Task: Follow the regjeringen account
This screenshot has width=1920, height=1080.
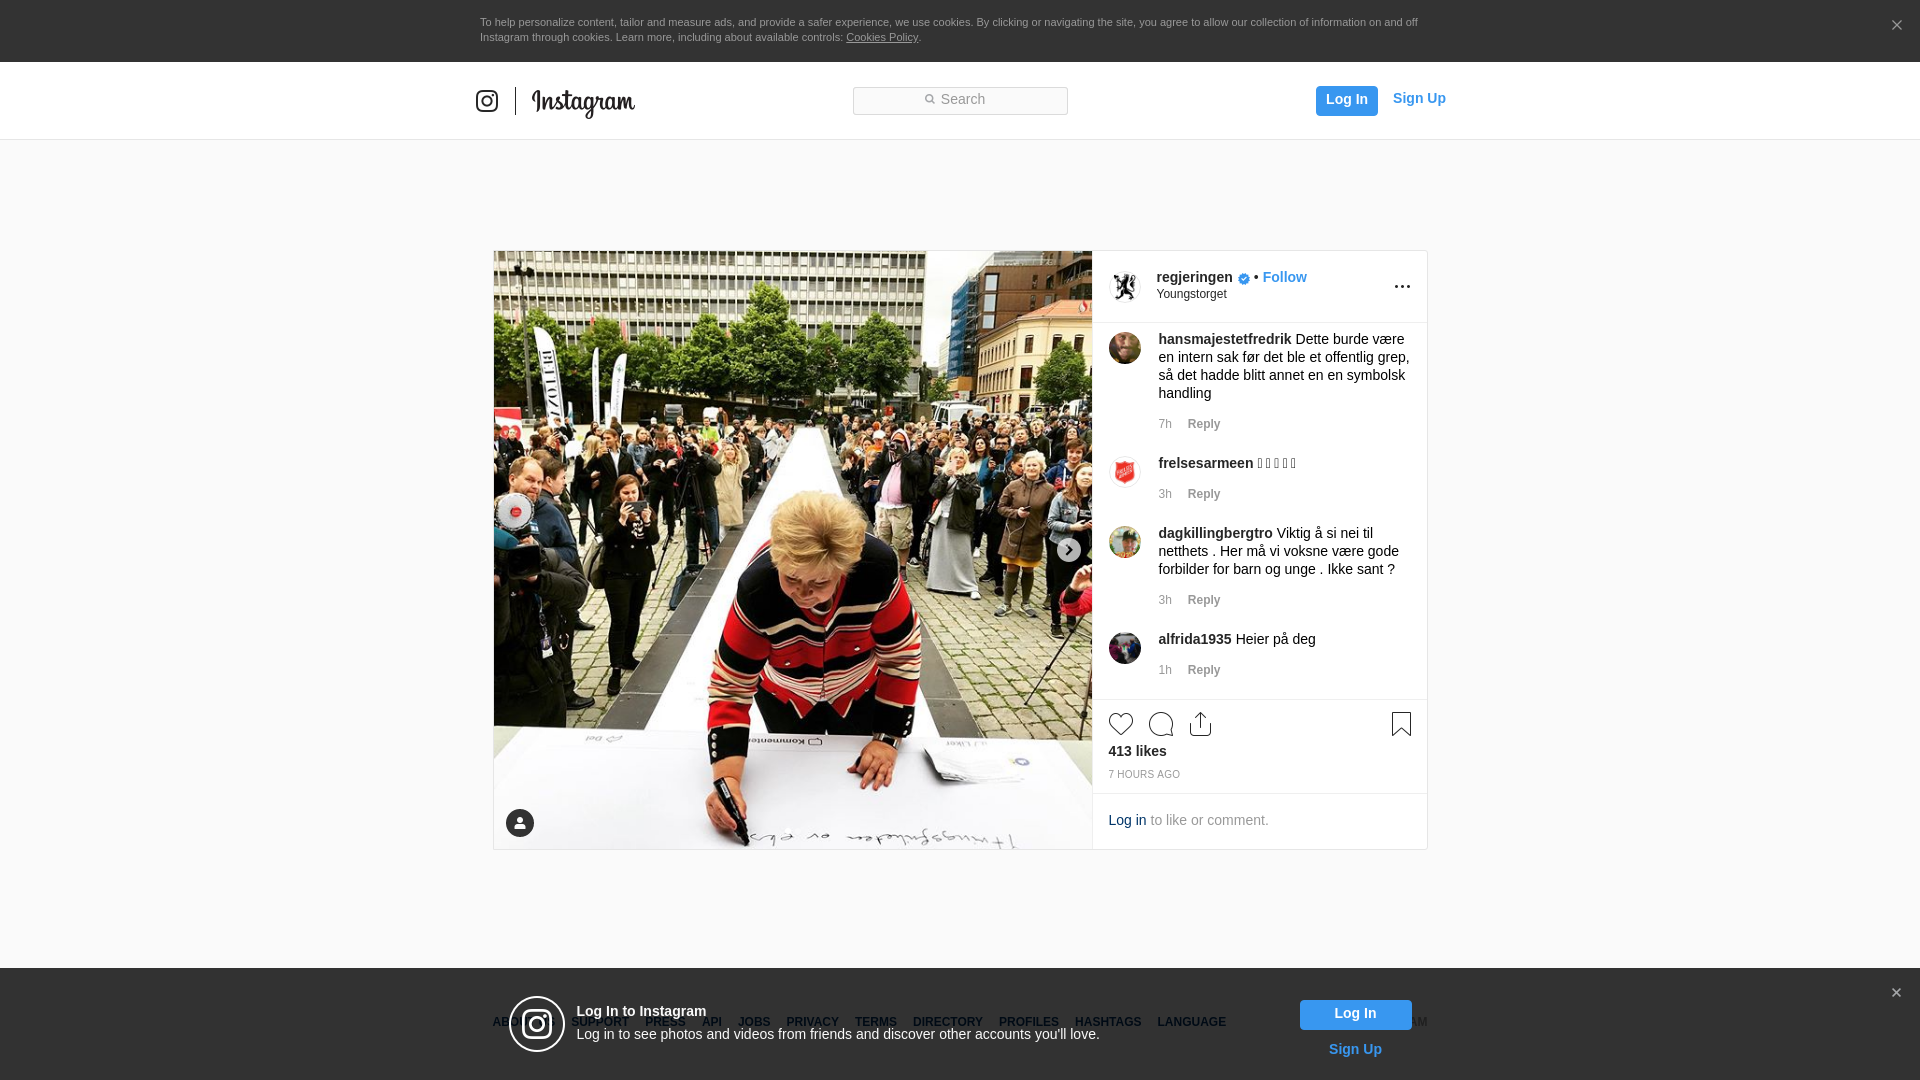Action: click(x=1284, y=277)
